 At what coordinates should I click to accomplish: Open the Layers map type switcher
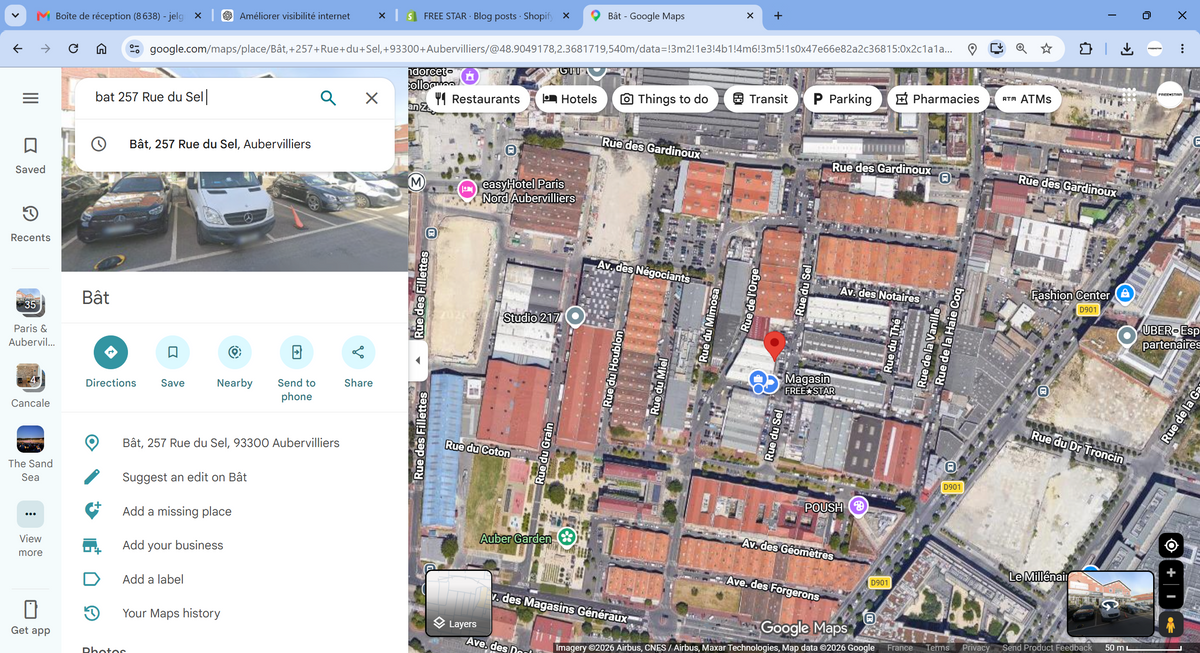coord(458,603)
